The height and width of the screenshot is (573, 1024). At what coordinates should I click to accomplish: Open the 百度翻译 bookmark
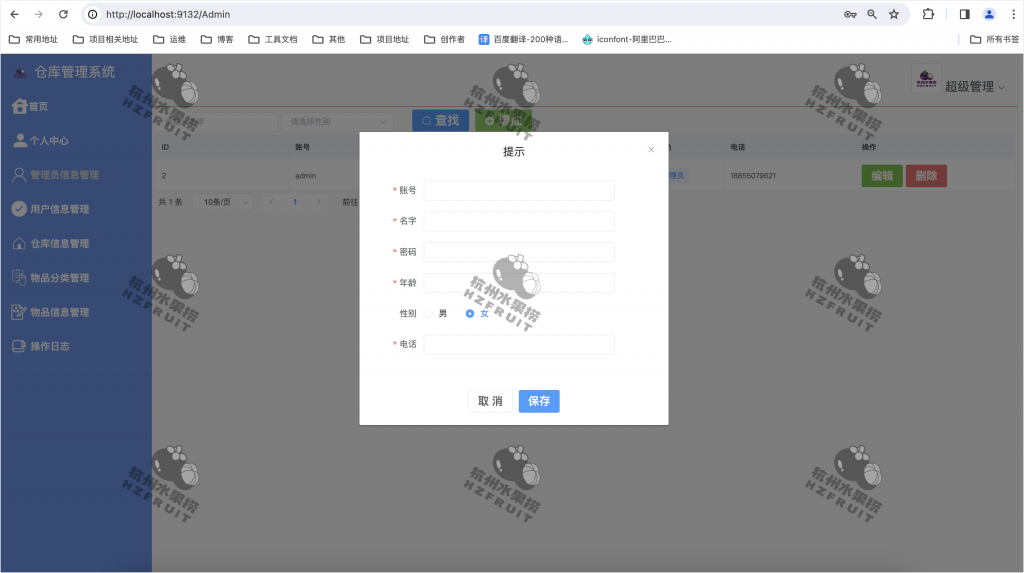click(523, 39)
